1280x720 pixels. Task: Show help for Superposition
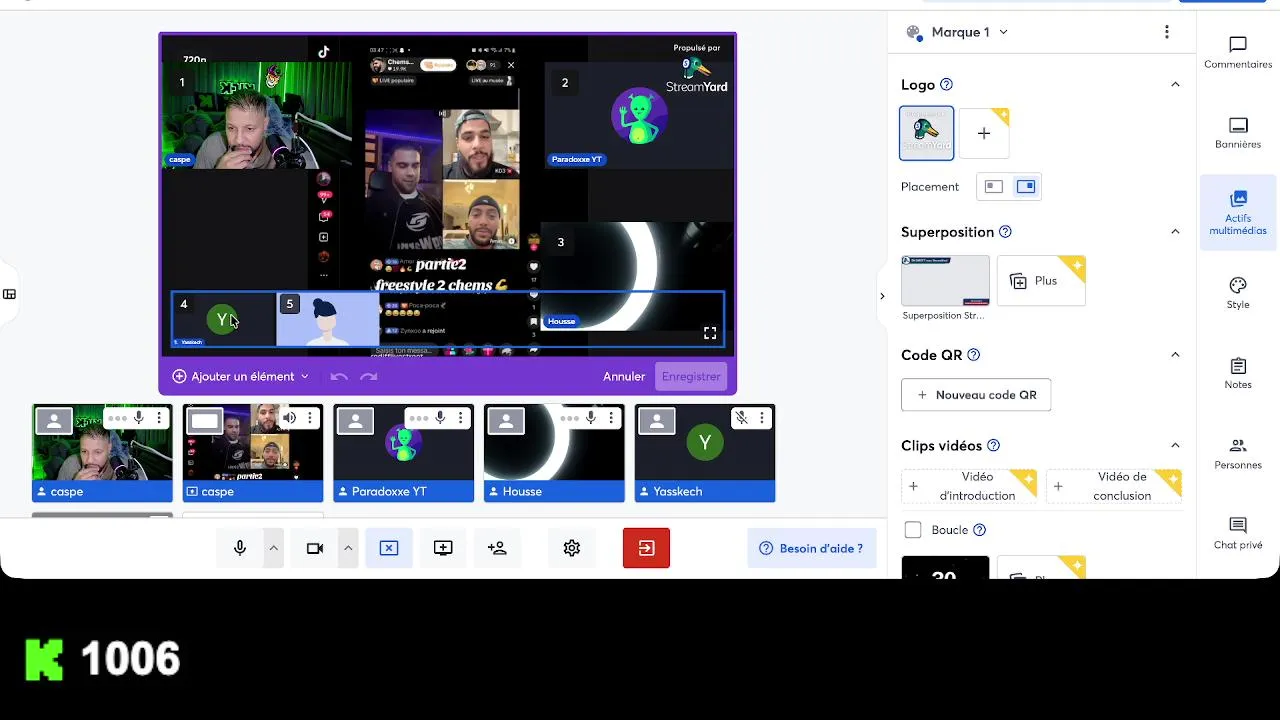pyautogui.click(x=1005, y=232)
